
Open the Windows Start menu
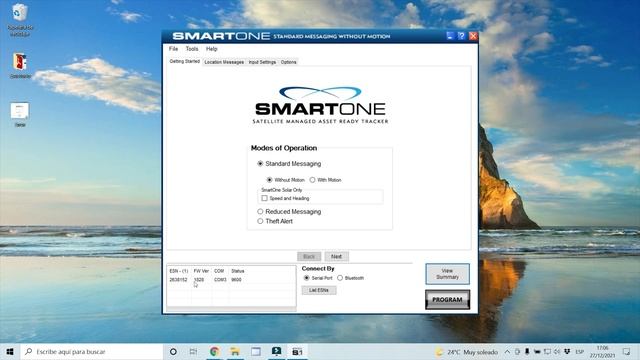click(9, 351)
